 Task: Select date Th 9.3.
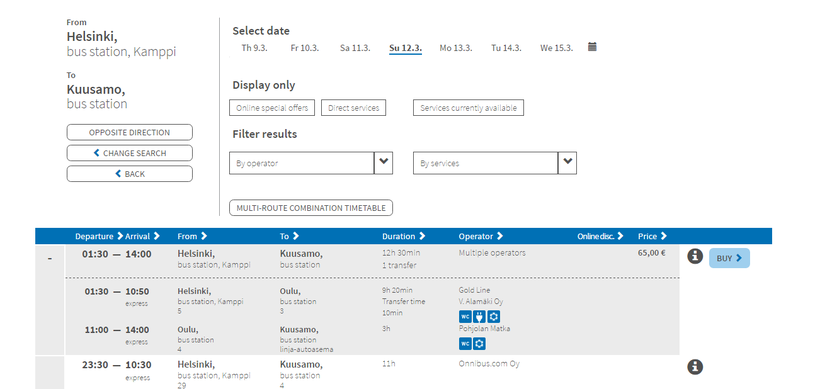click(x=254, y=48)
